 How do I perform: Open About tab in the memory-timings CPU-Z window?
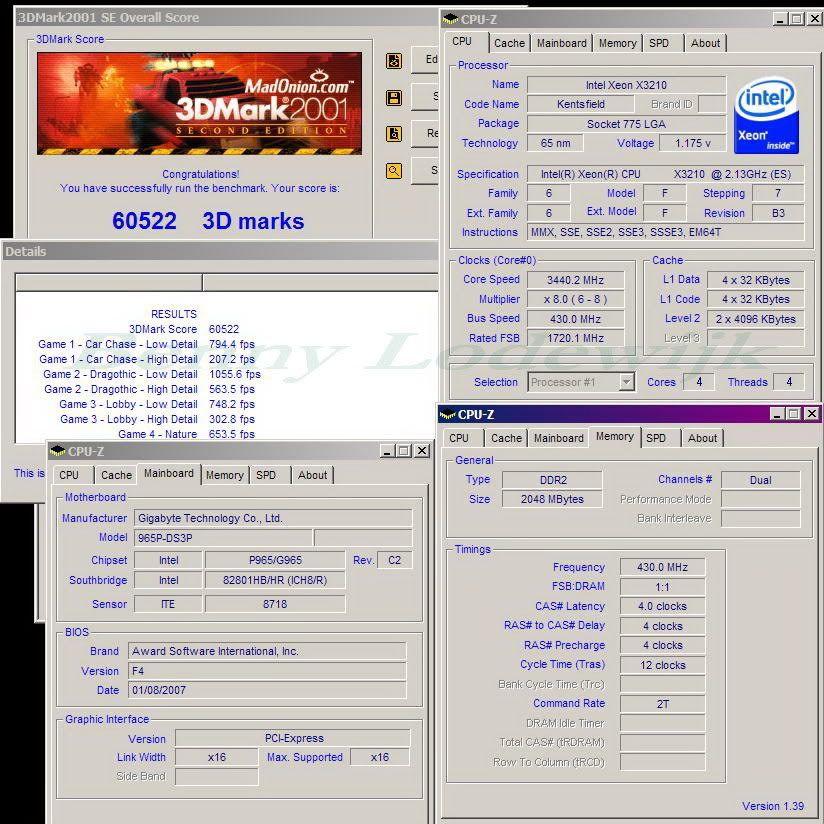(x=702, y=438)
